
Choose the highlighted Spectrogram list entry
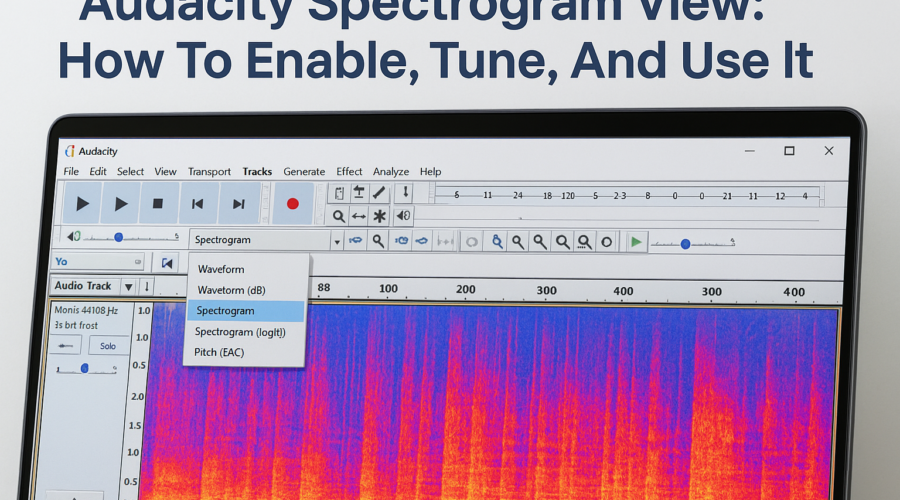click(246, 311)
